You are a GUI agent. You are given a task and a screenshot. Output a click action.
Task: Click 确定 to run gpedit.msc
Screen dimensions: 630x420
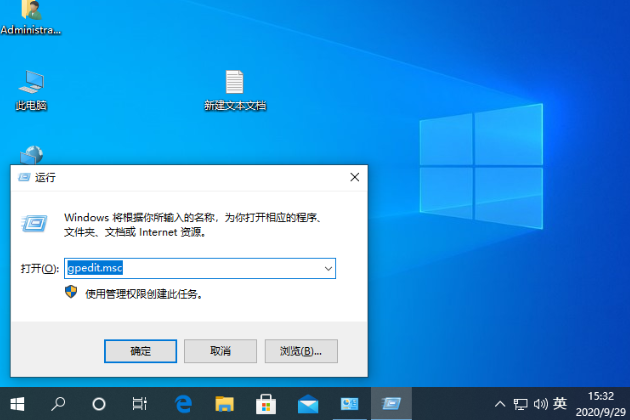click(140, 351)
